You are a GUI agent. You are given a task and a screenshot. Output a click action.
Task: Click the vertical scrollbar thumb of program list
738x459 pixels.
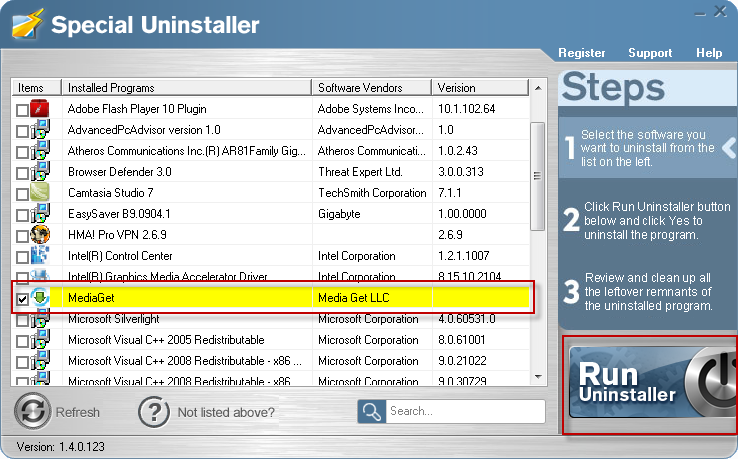click(537, 176)
